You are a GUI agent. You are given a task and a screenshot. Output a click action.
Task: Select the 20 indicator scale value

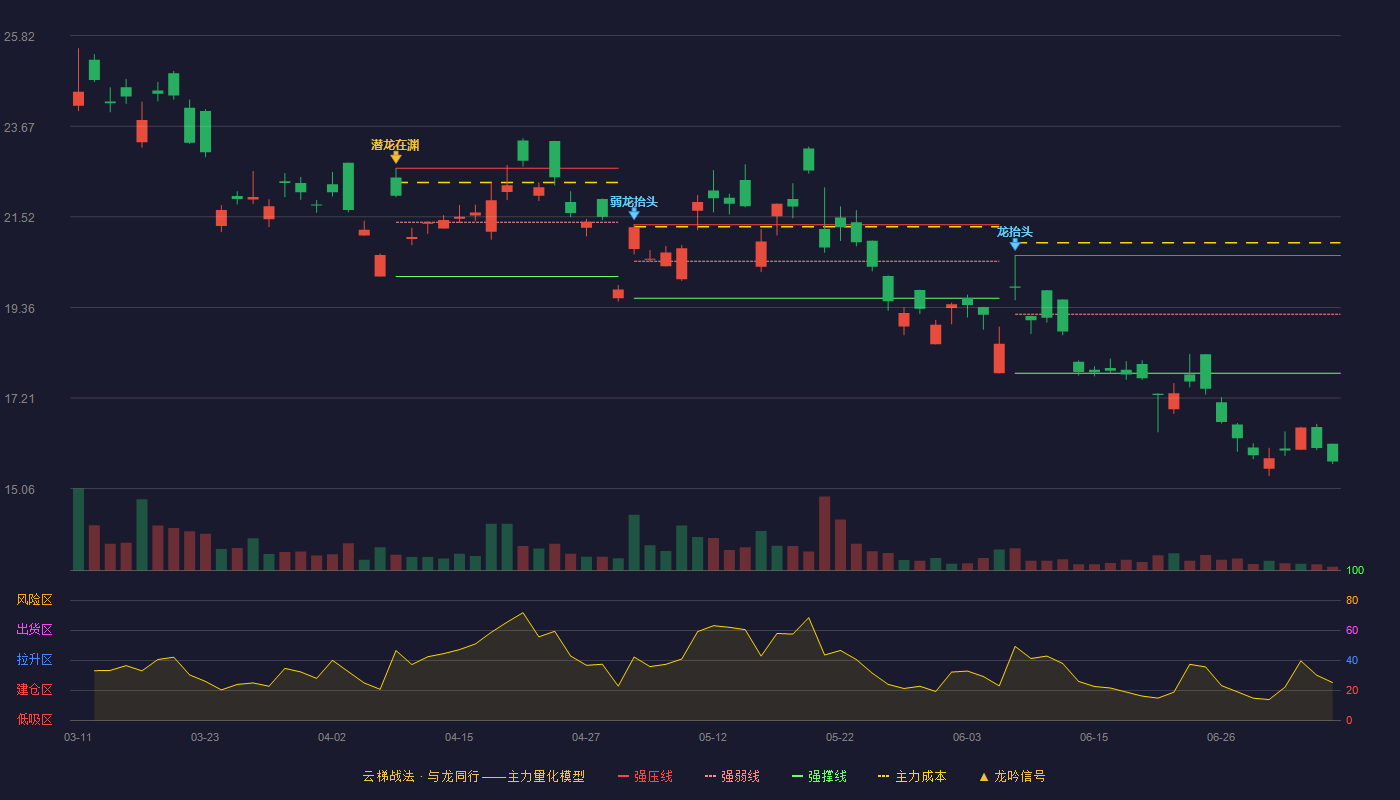pos(1352,691)
